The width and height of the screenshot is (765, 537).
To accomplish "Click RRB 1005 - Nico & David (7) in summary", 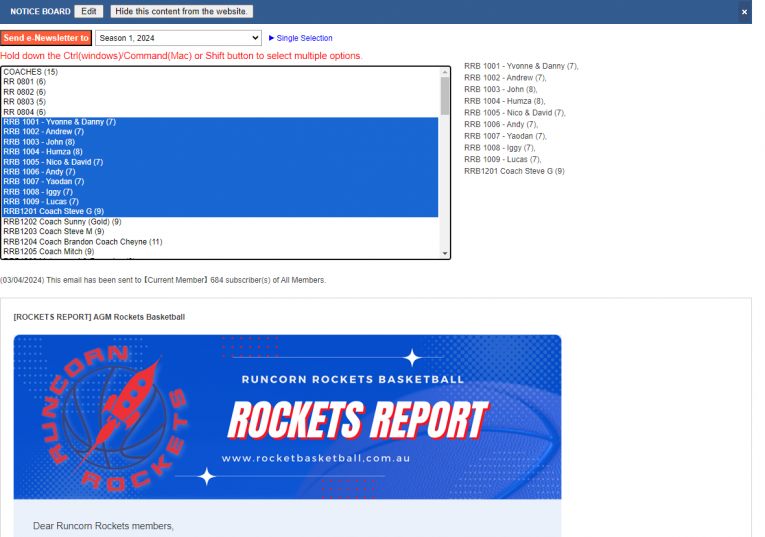I will [x=515, y=113].
